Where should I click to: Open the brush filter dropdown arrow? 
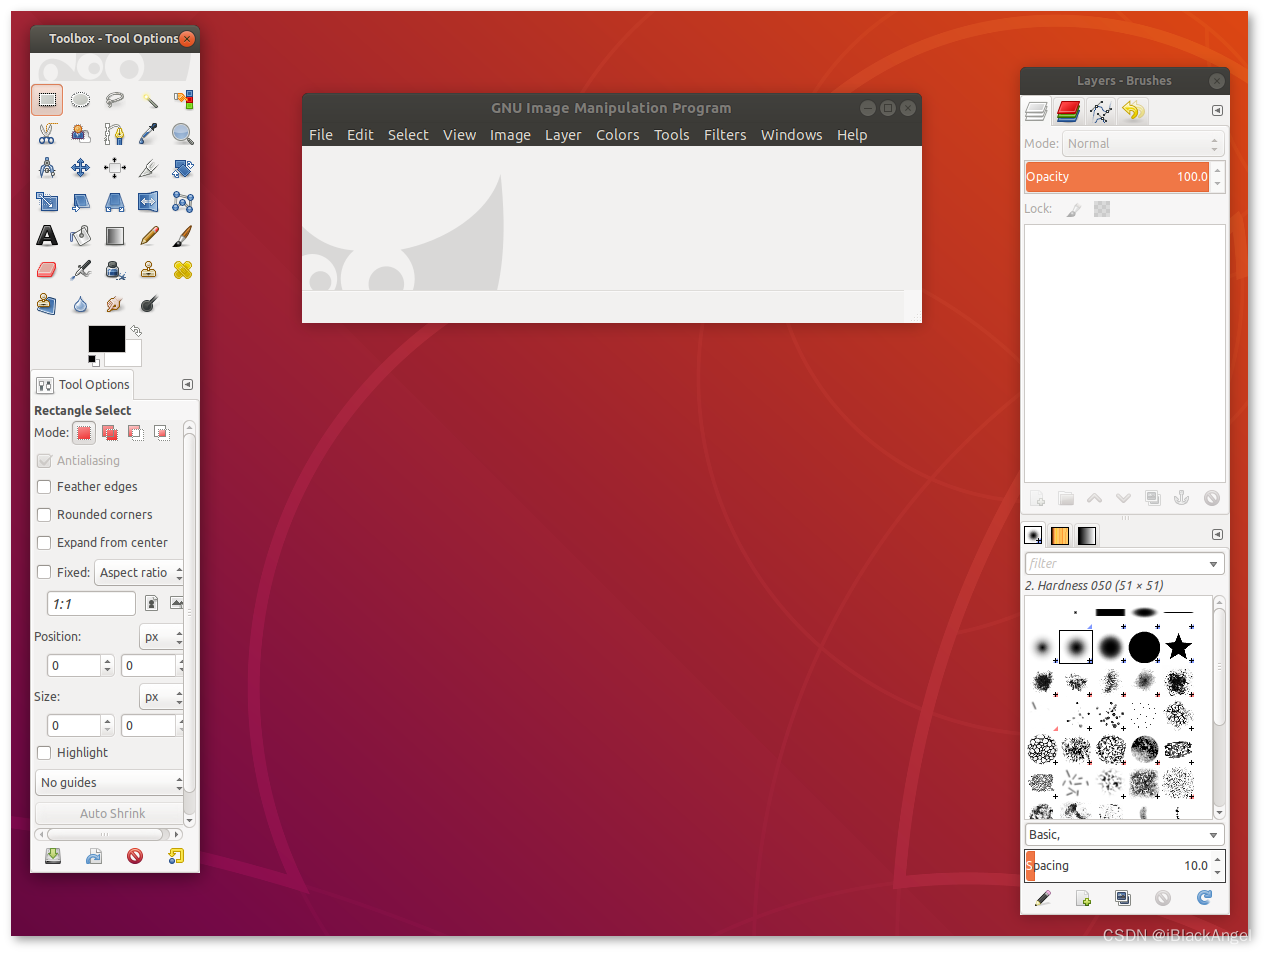(1213, 564)
